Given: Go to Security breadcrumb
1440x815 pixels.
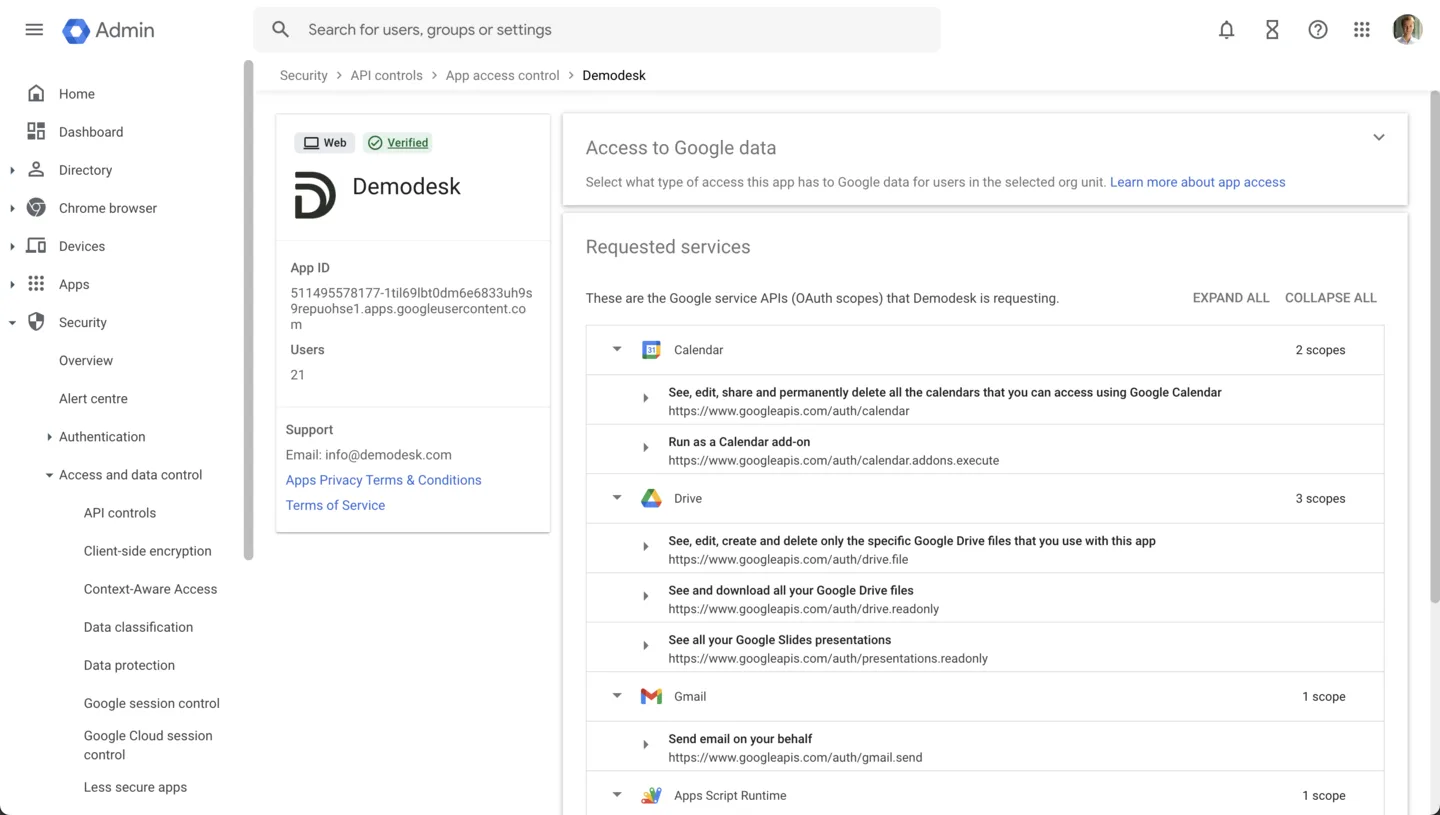Looking at the screenshot, I should tap(304, 75).
